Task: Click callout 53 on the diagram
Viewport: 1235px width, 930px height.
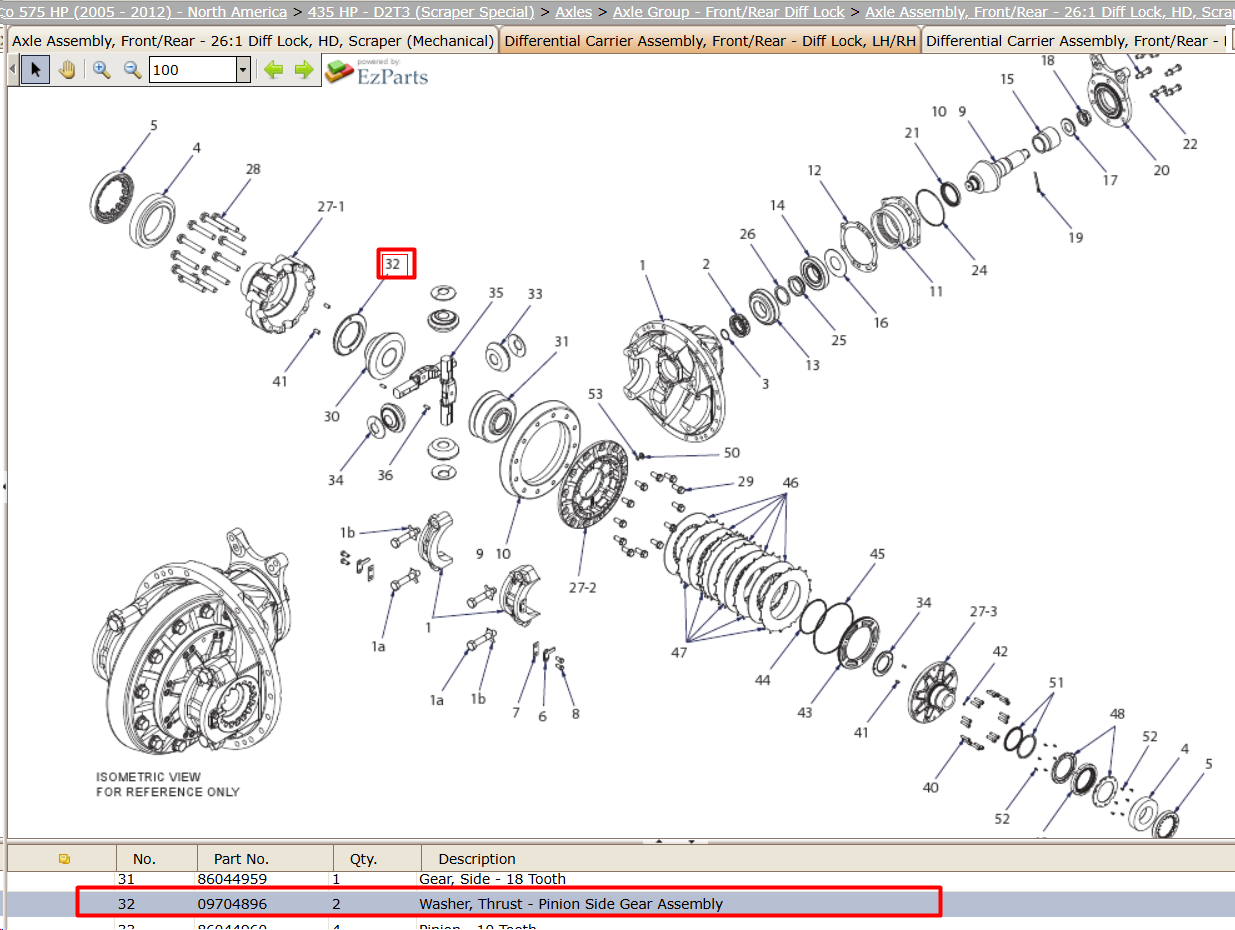Action: pos(595,394)
